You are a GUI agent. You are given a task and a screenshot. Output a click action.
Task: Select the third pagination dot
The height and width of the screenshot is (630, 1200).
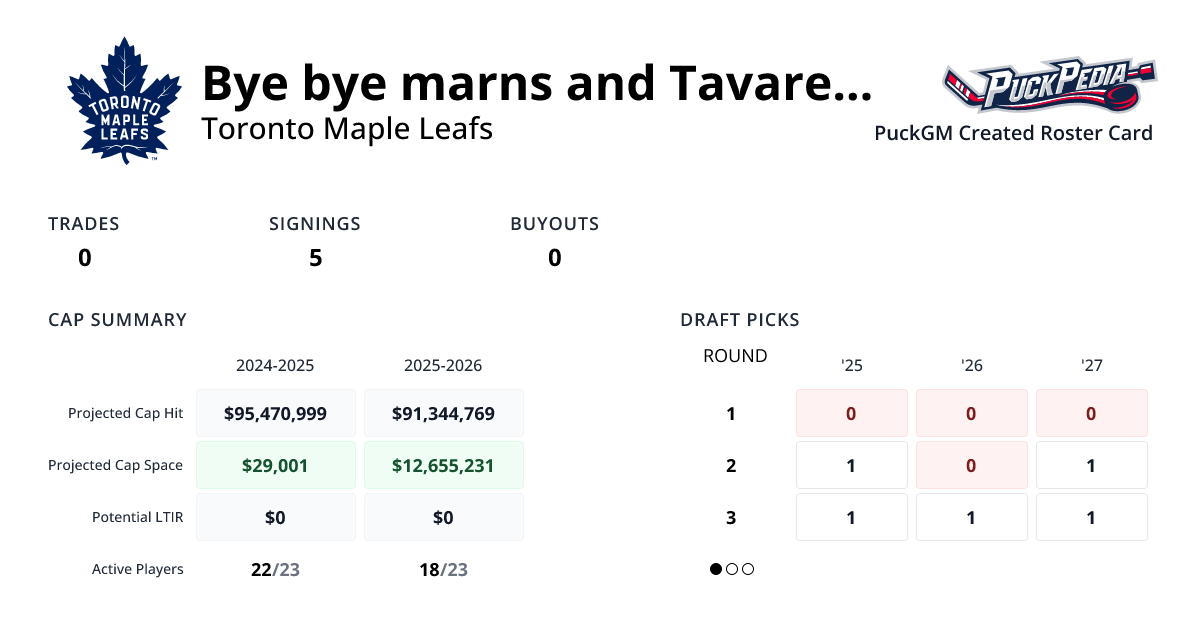[x=748, y=569]
